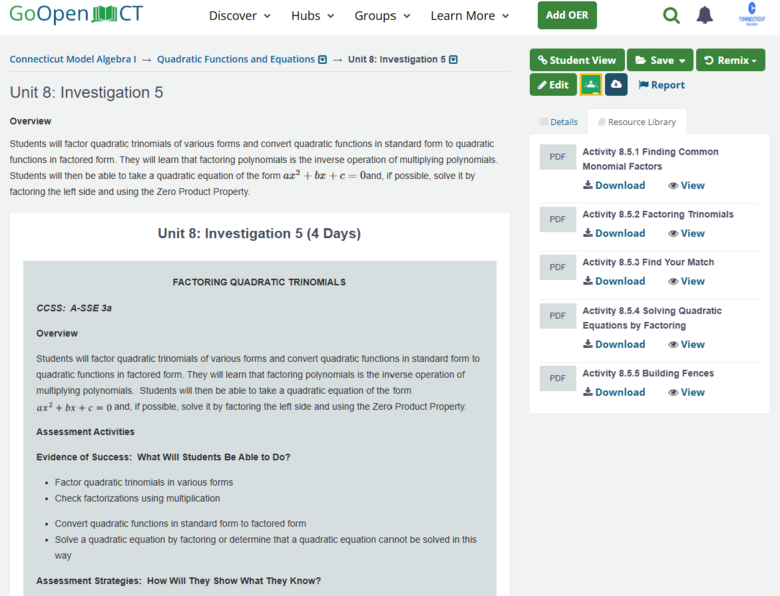Download Activity 8.5.2 Factoring Trinomials
Image resolution: width=780 pixels, height=596 pixels.
[x=614, y=233]
